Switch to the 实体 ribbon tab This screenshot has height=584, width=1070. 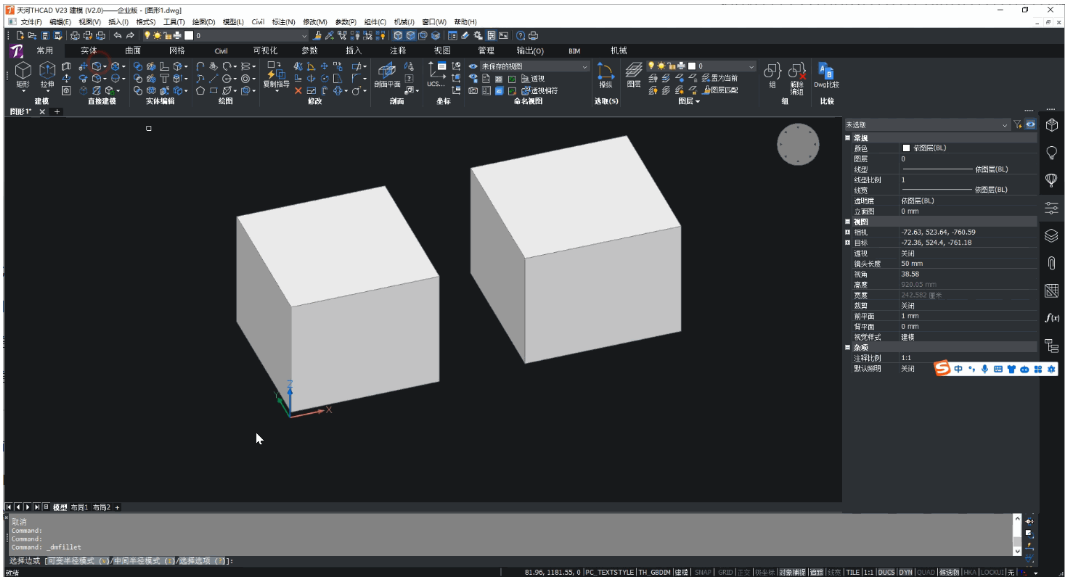coord(89,50)
